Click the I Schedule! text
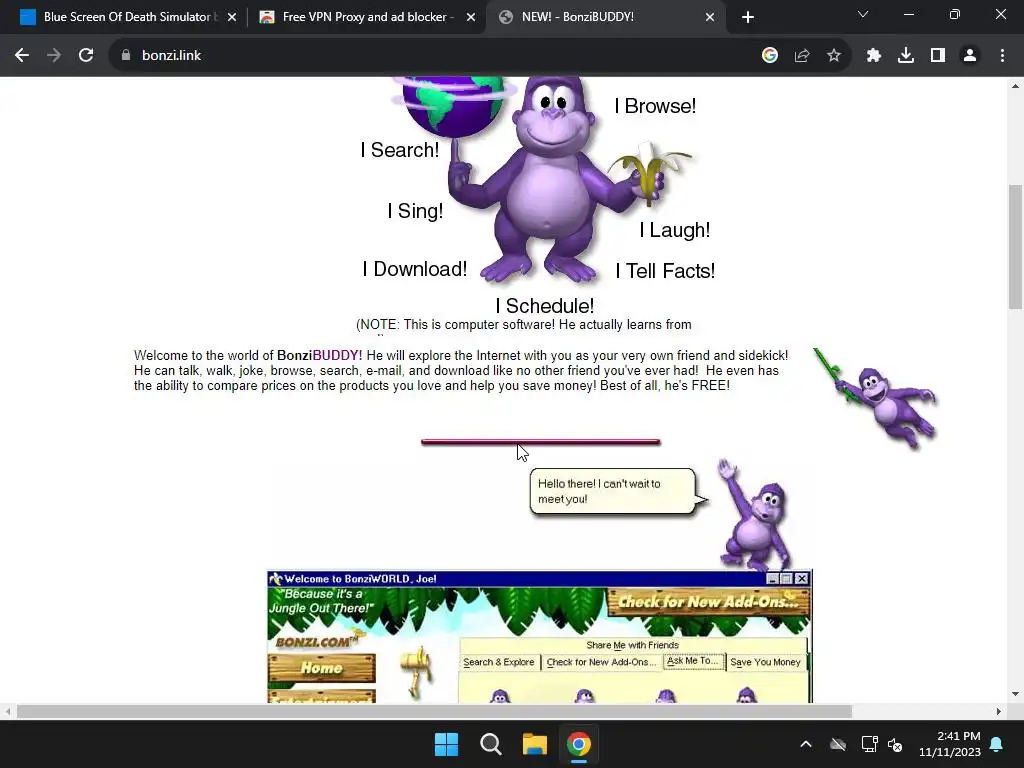 pos(545,306)
